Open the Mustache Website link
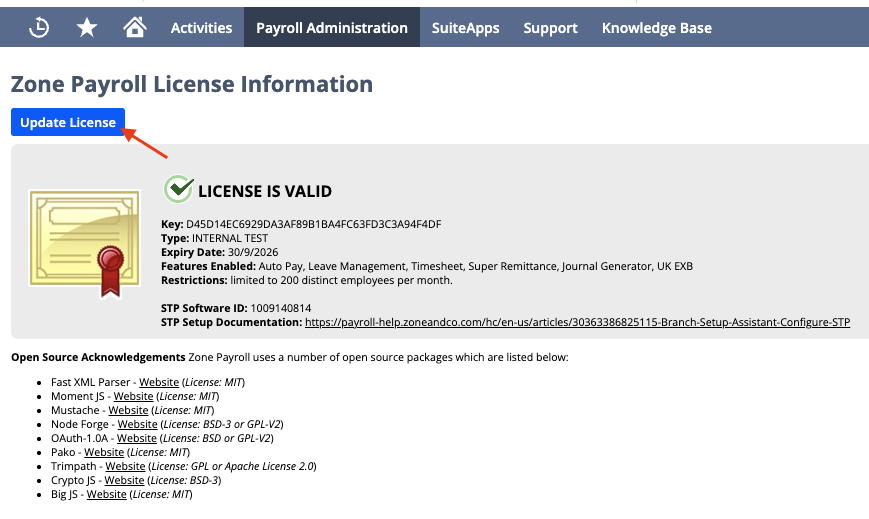This screenshot has width=869, height=519. tap(128, 410)
